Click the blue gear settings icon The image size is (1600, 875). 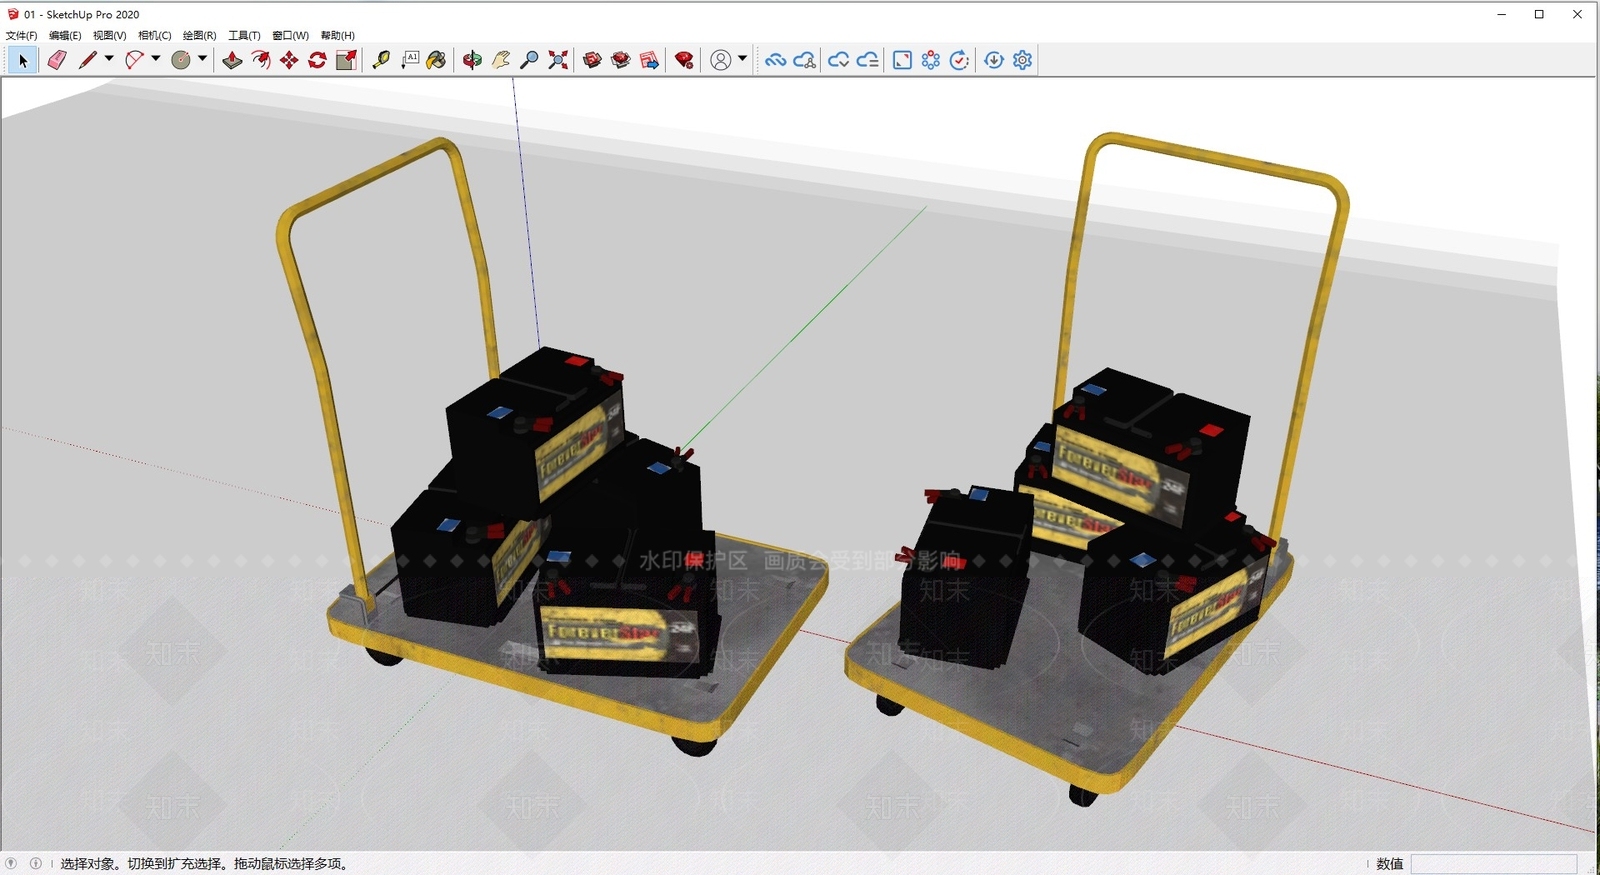point(1022,60)
